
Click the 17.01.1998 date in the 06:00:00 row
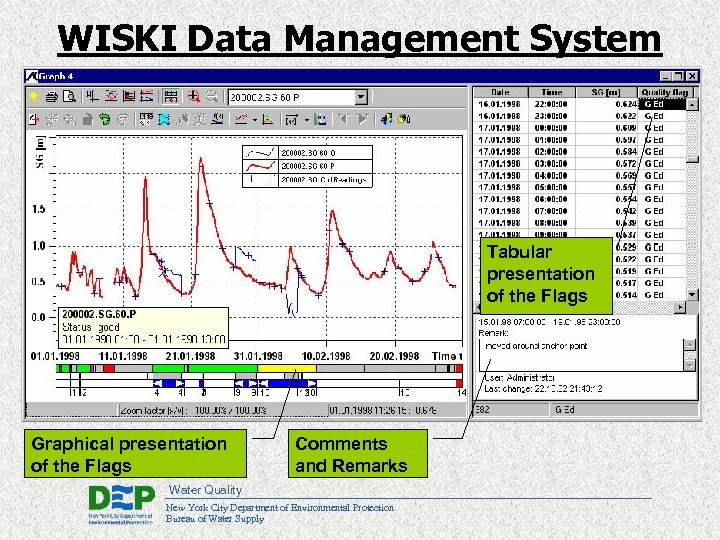[500, 199]
